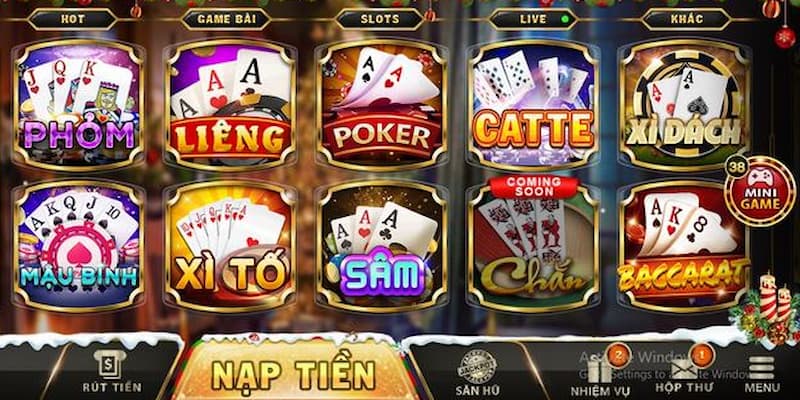Open the LIVE tab
The height and width of the screenshot is (400, 800).
point(533,19)
